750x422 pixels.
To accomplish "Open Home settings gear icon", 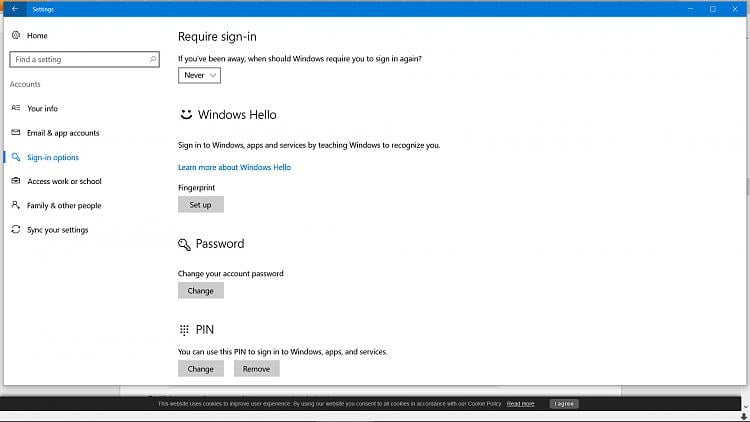I will pyautogui.click(x=16, y=35).
